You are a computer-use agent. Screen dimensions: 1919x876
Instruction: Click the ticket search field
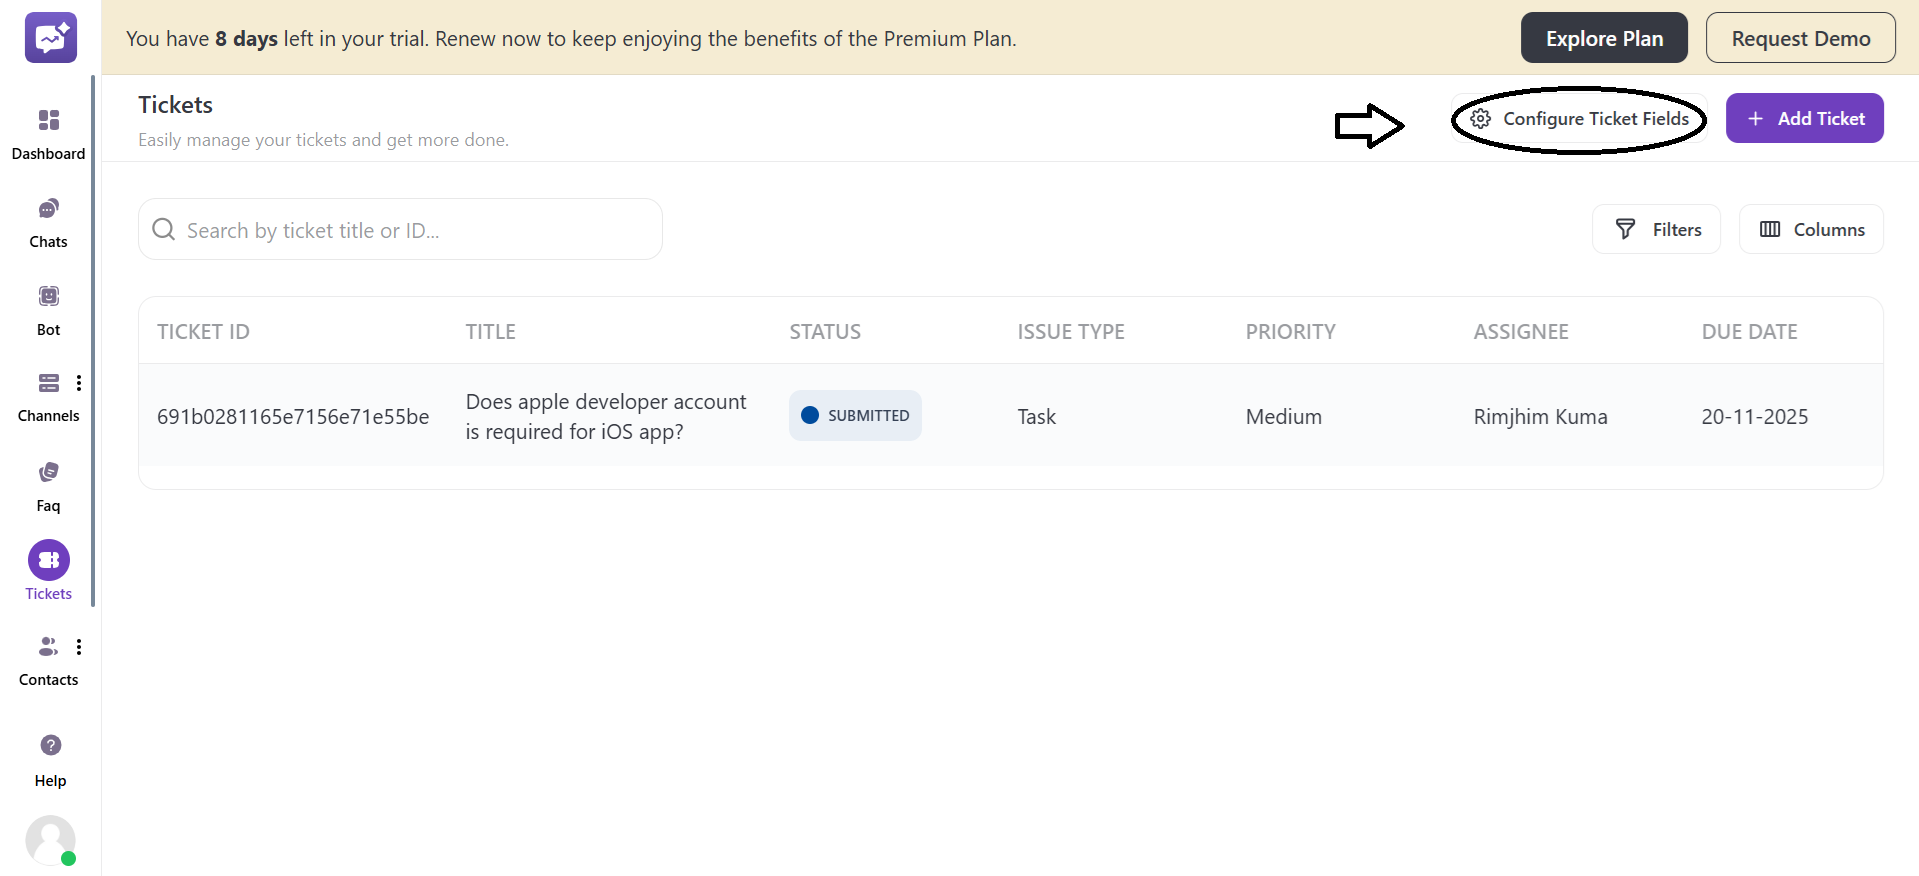[400, 229]
